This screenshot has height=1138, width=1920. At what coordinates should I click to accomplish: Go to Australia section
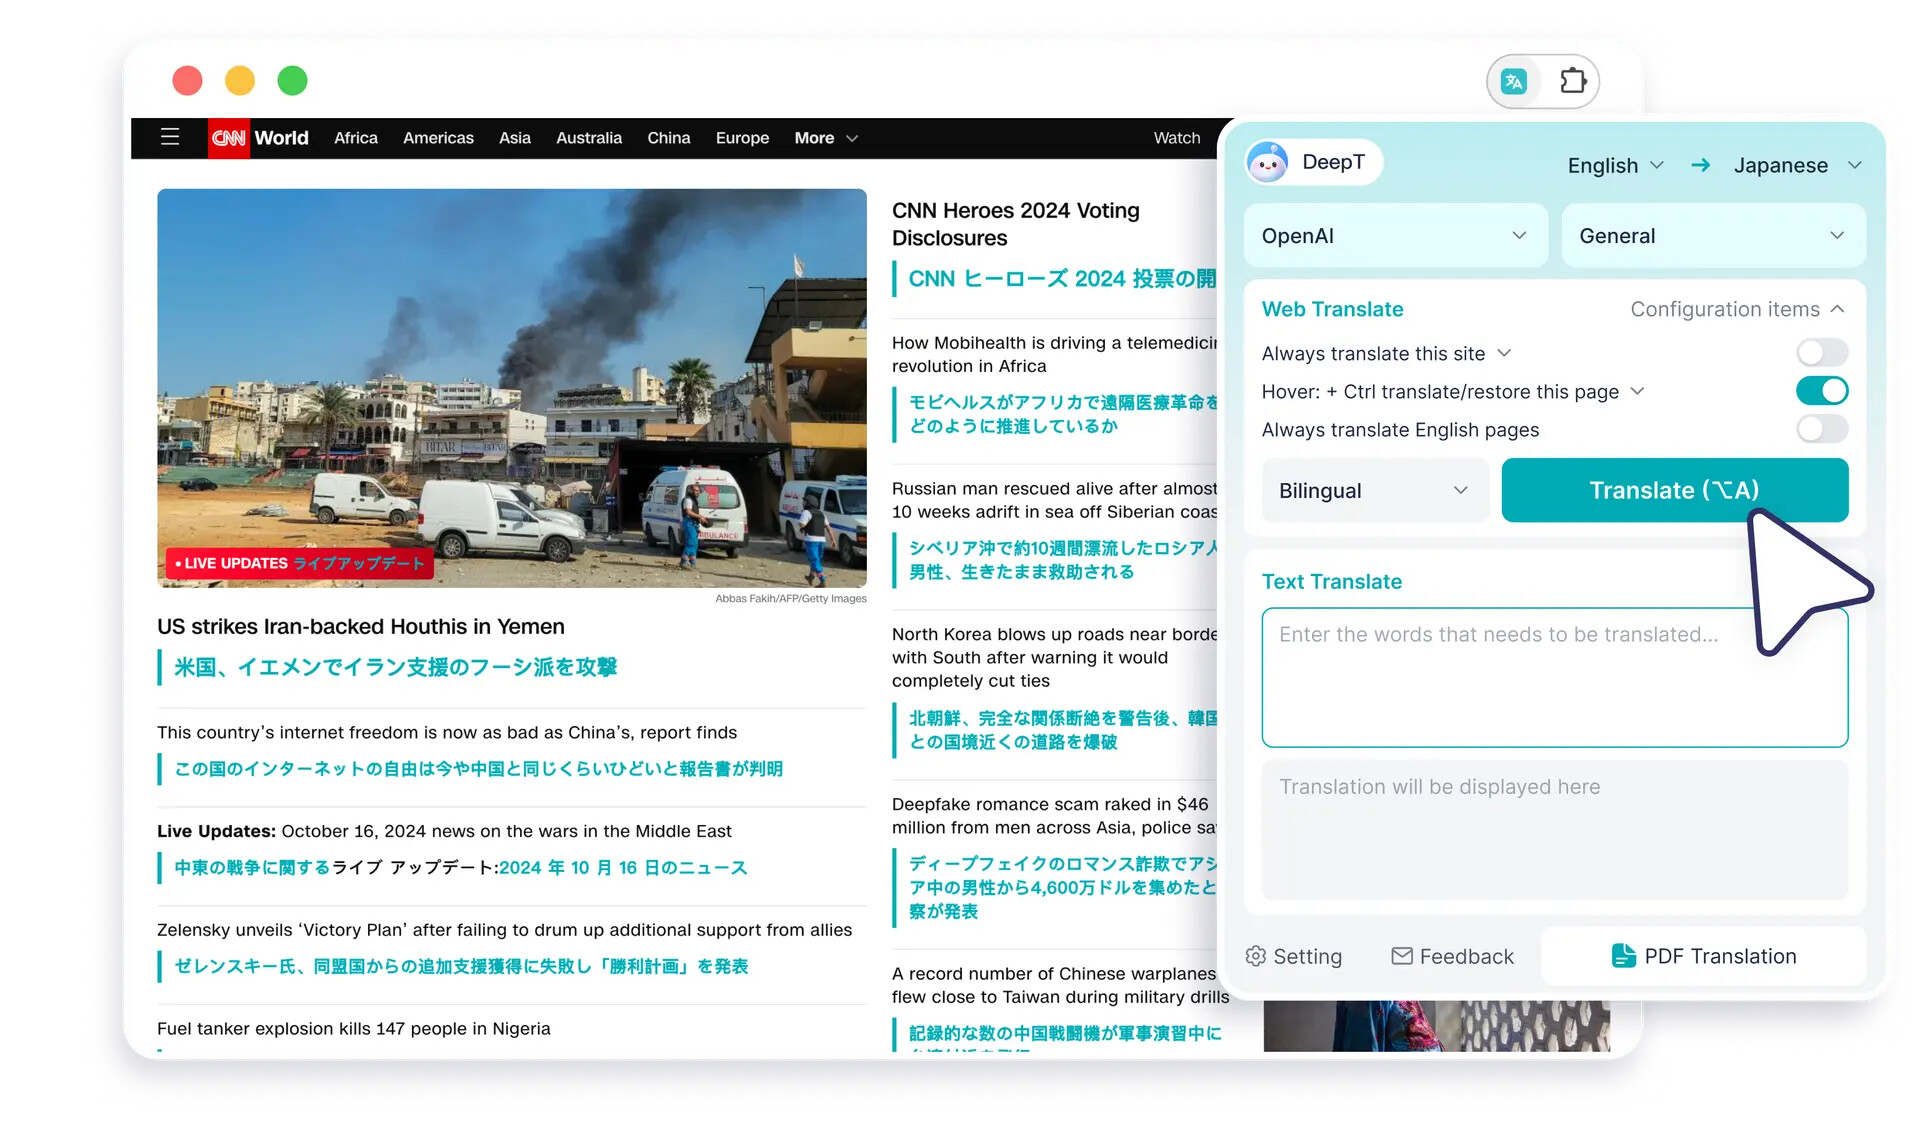pyautogui.click(x=589, y=138)
